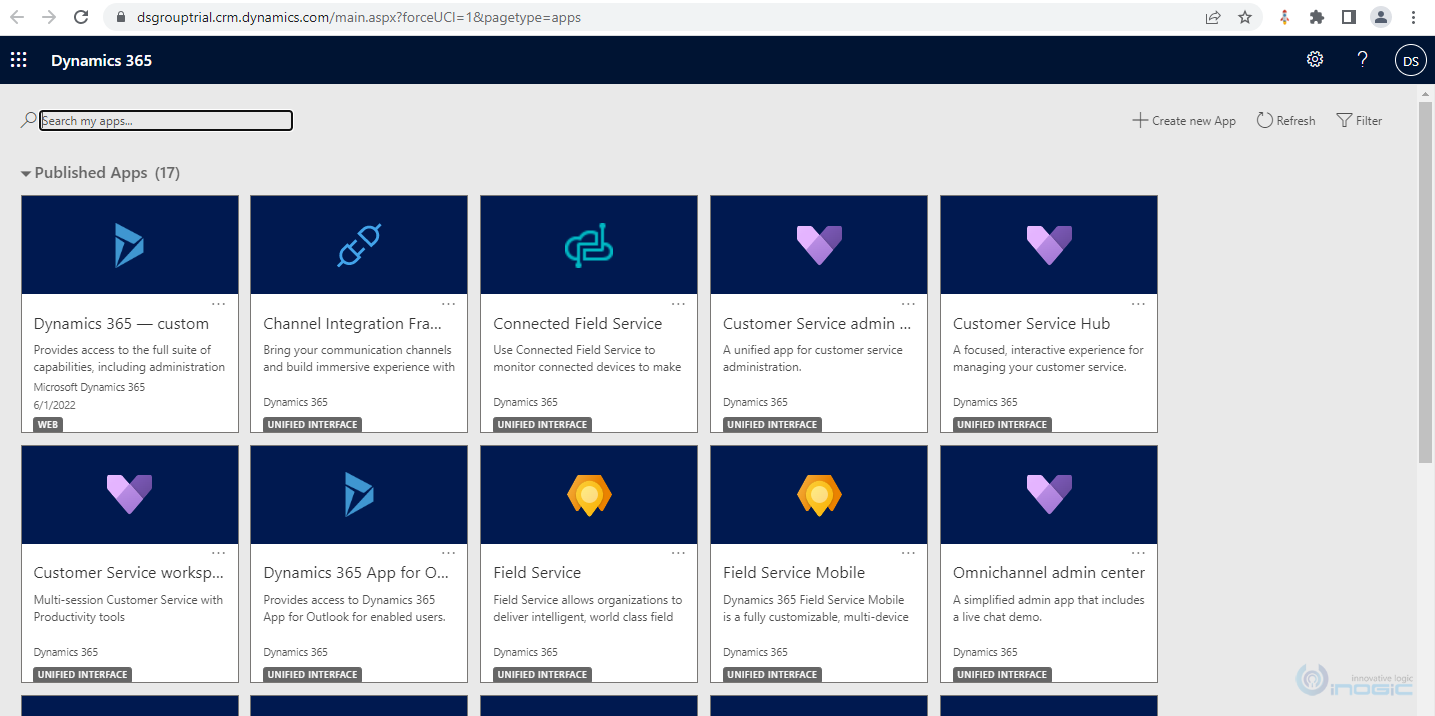Open more options for Dynamics 365 App for Outlook

[x=449, y=552]
